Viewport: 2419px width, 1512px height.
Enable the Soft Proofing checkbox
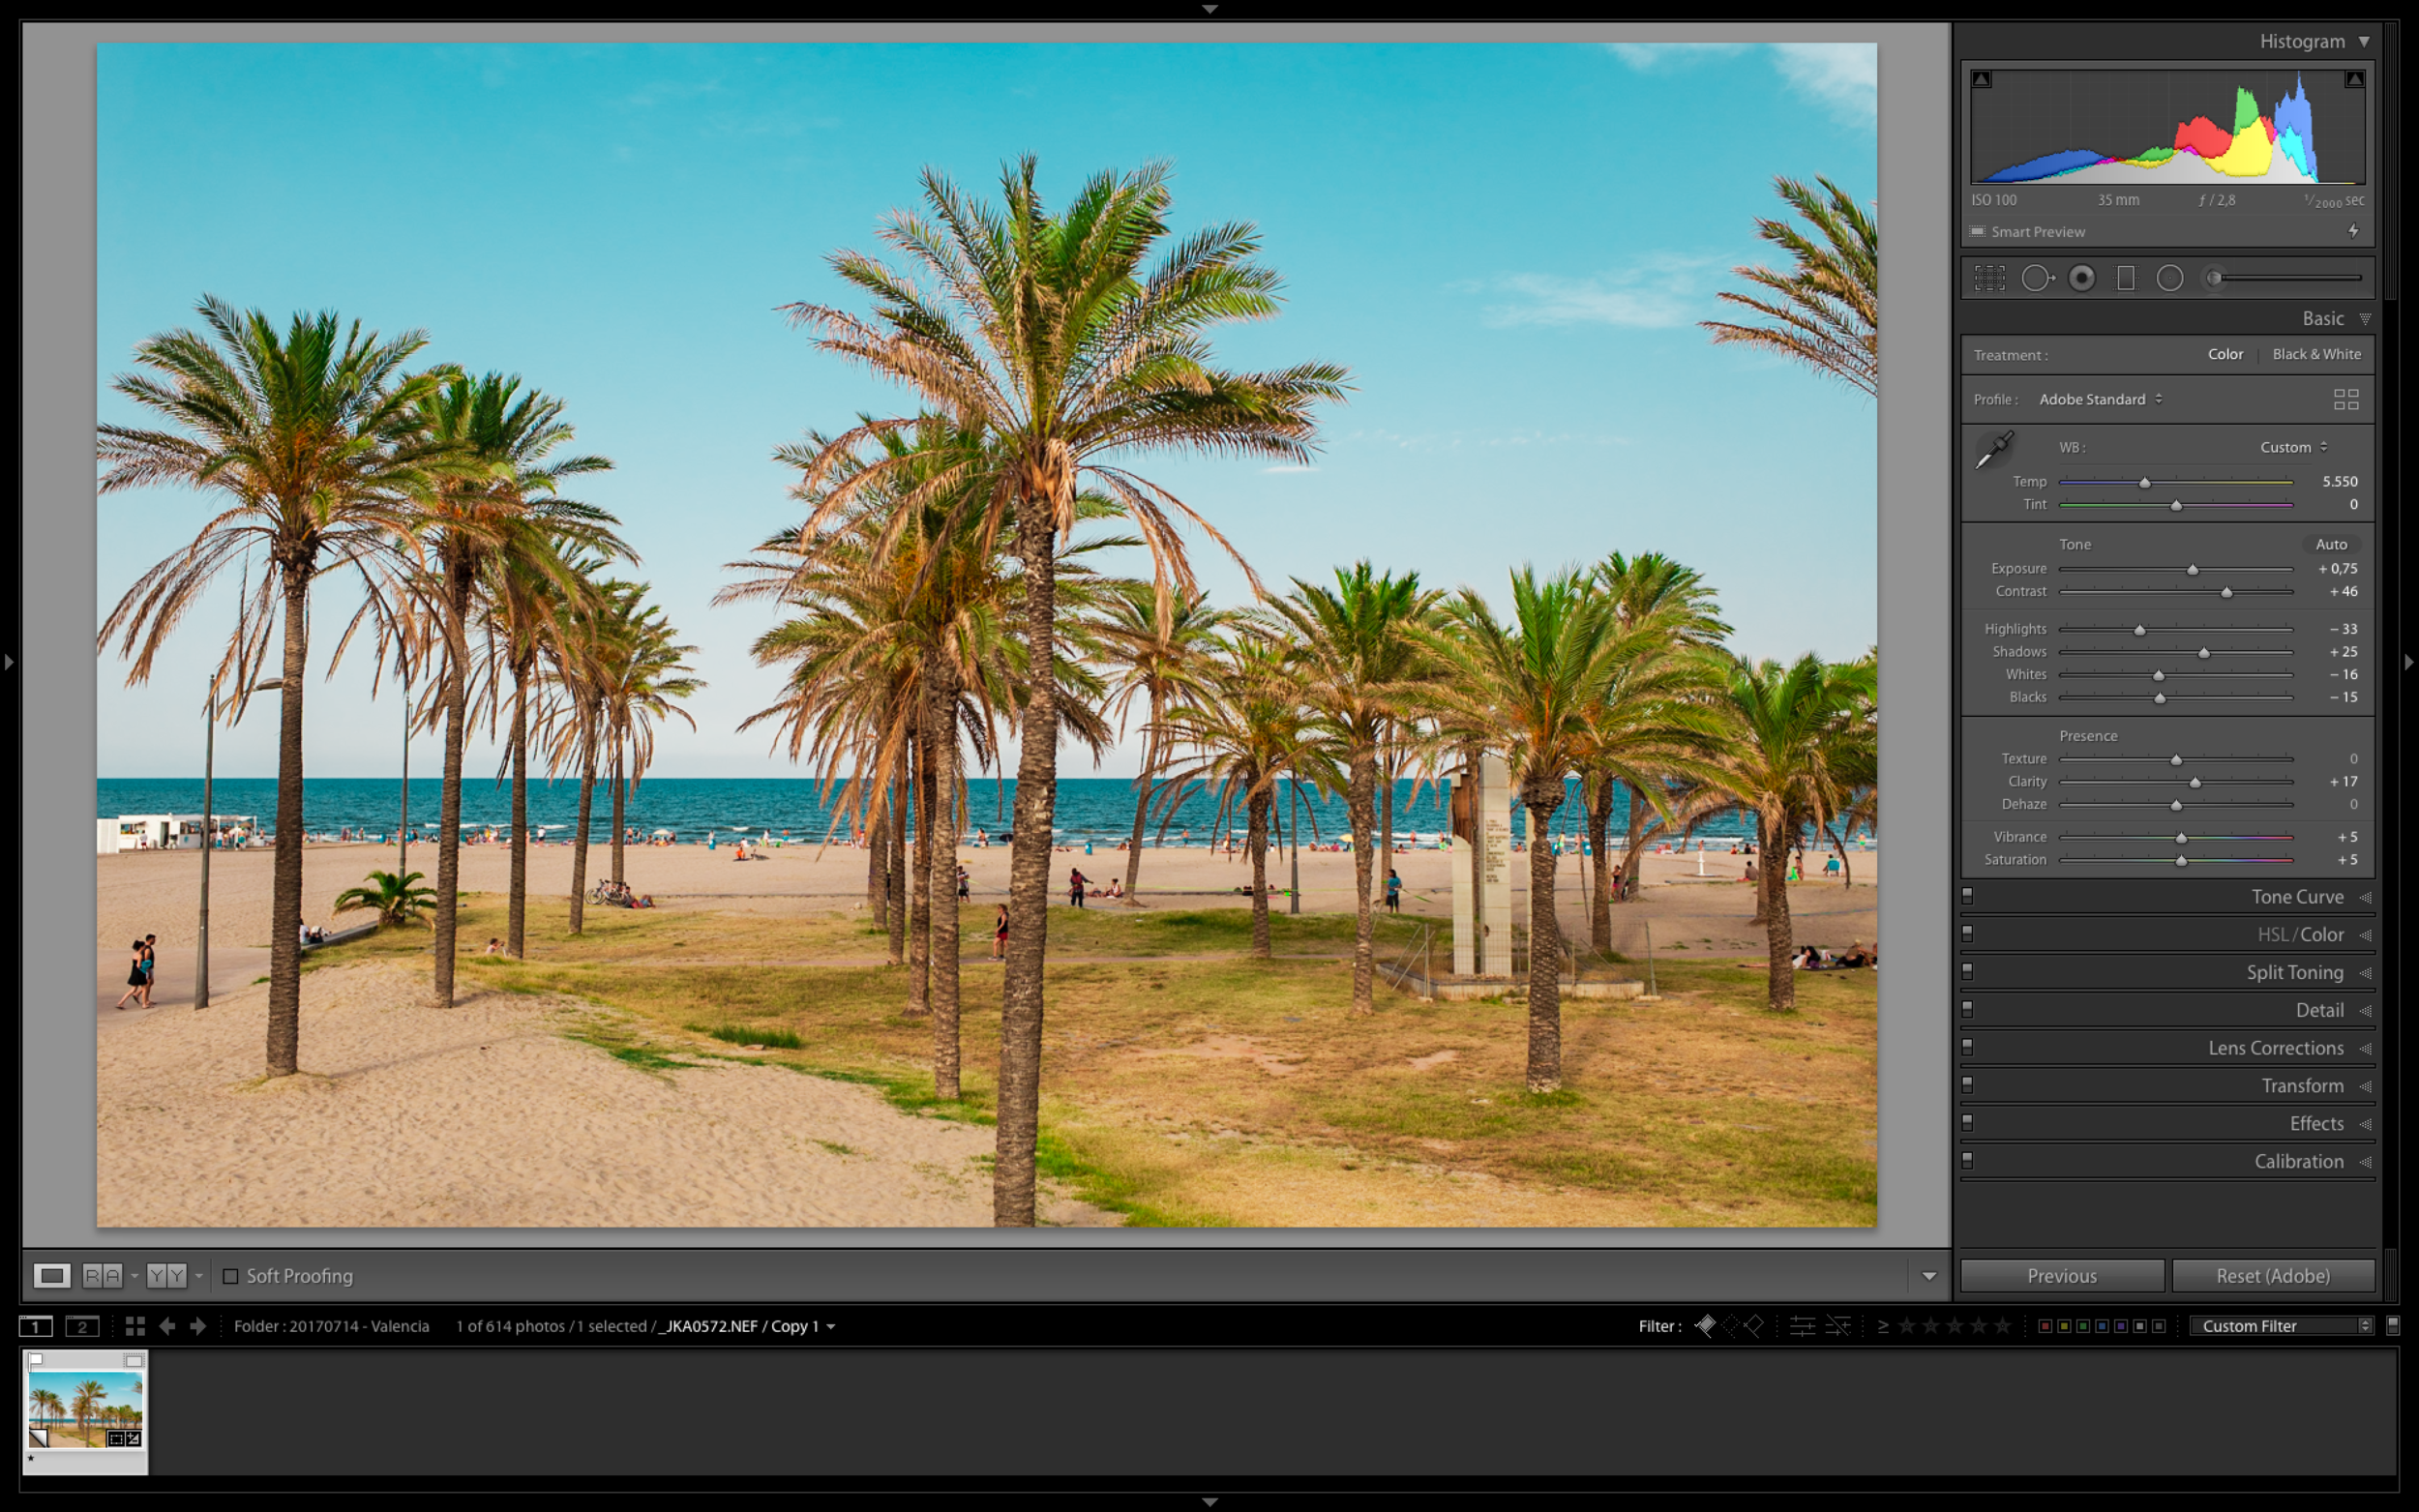point(231,1276)
